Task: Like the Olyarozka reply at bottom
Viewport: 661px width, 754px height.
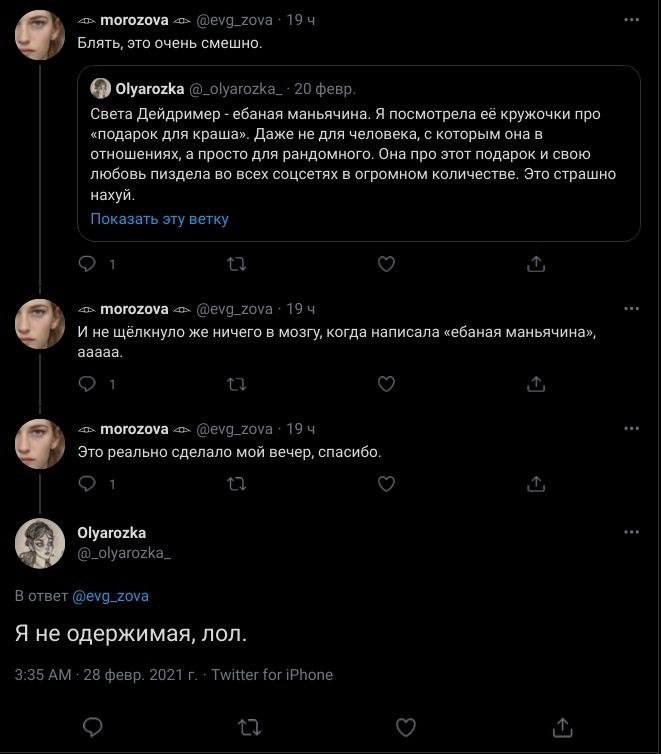Action: (406, 726)
